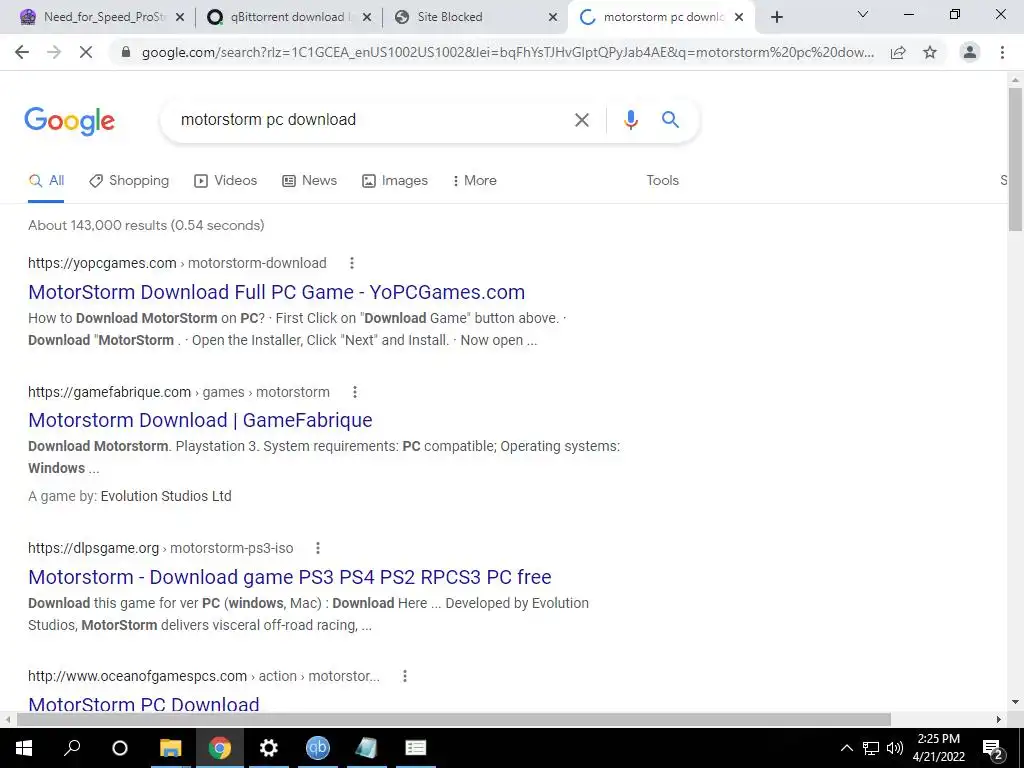Open the list-style app in taskbar
Viewport: 1024px width, 768px height.
coord(415,748)
